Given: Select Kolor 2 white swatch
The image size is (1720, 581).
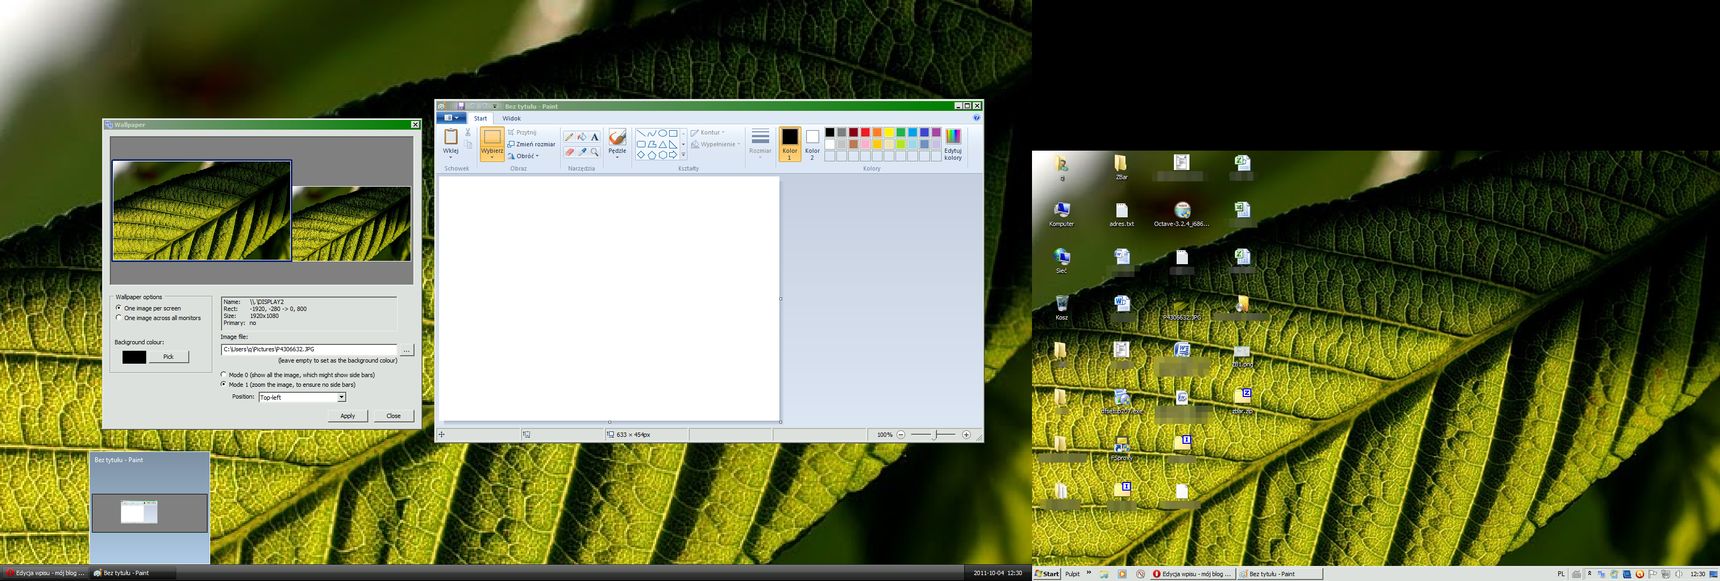Looking at the screenshot, I should tap(812, 144).
